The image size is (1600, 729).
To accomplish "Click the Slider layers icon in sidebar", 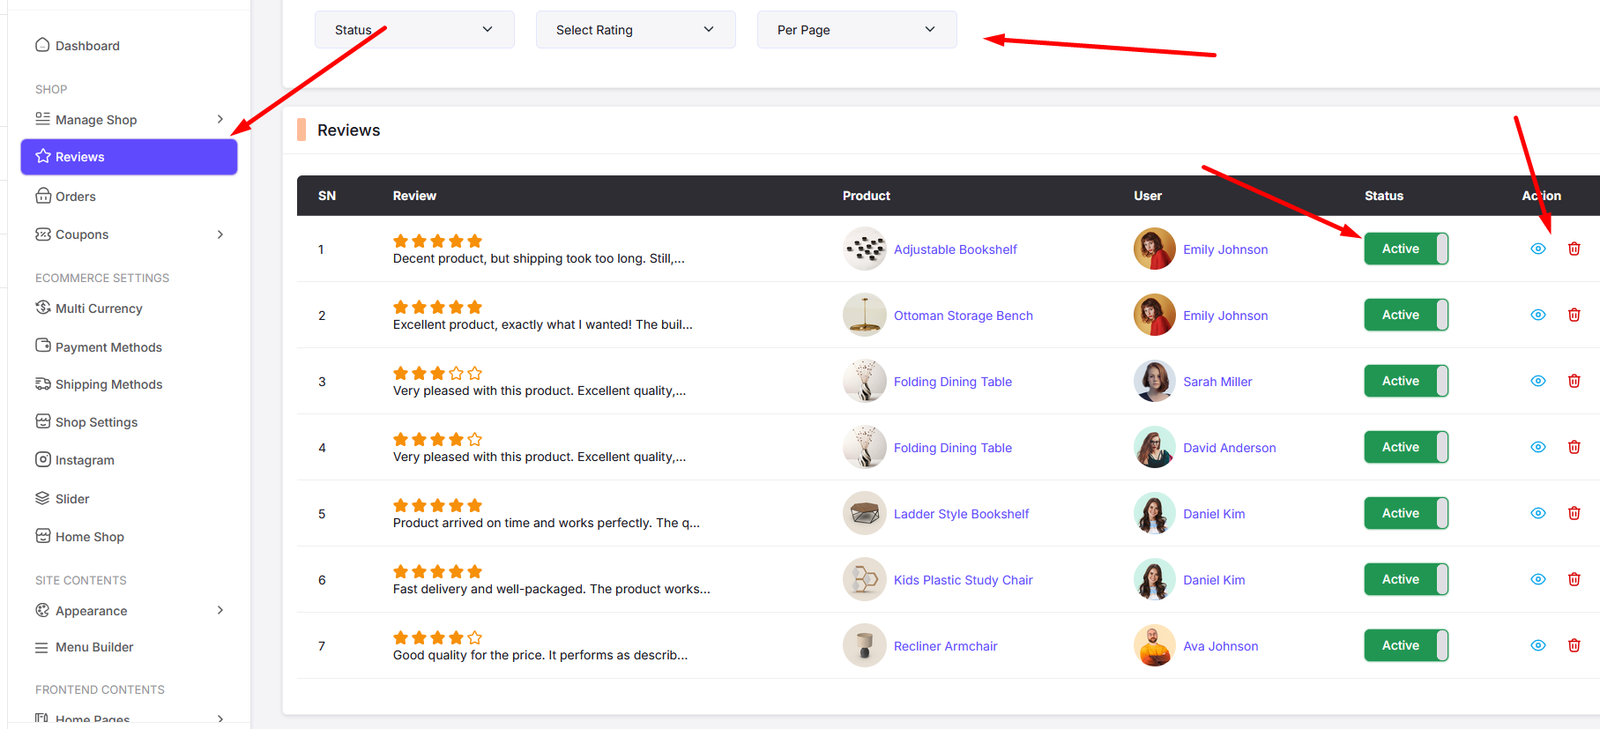I will [x=43, y=498].
